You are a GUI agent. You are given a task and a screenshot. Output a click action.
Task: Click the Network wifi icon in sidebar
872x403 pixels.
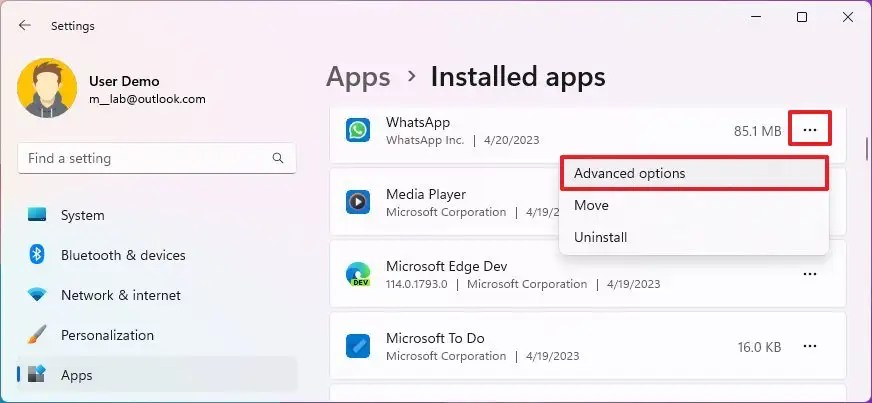point(37,295)
